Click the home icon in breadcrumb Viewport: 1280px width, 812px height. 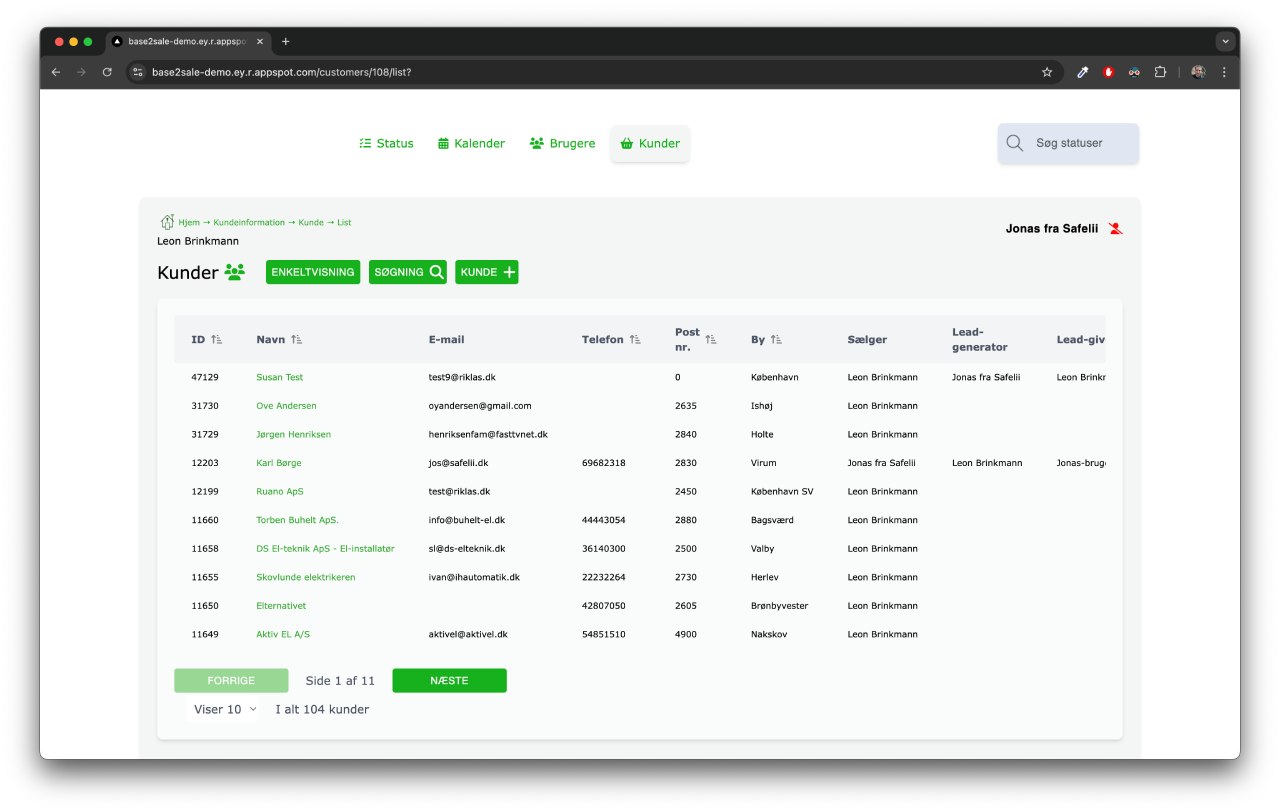[167, 222]
